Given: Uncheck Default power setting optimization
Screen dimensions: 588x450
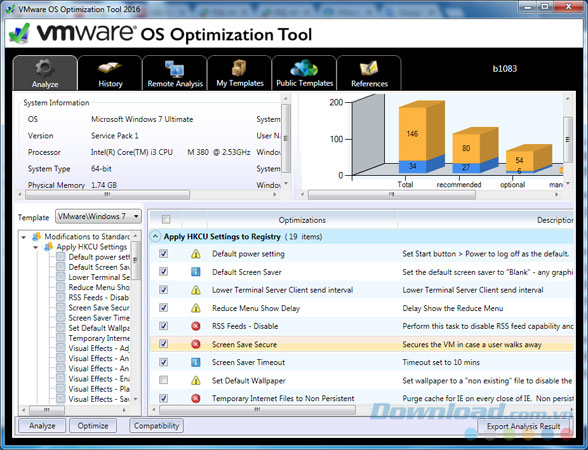Looking at the screenshot, I should coord(164,254).
